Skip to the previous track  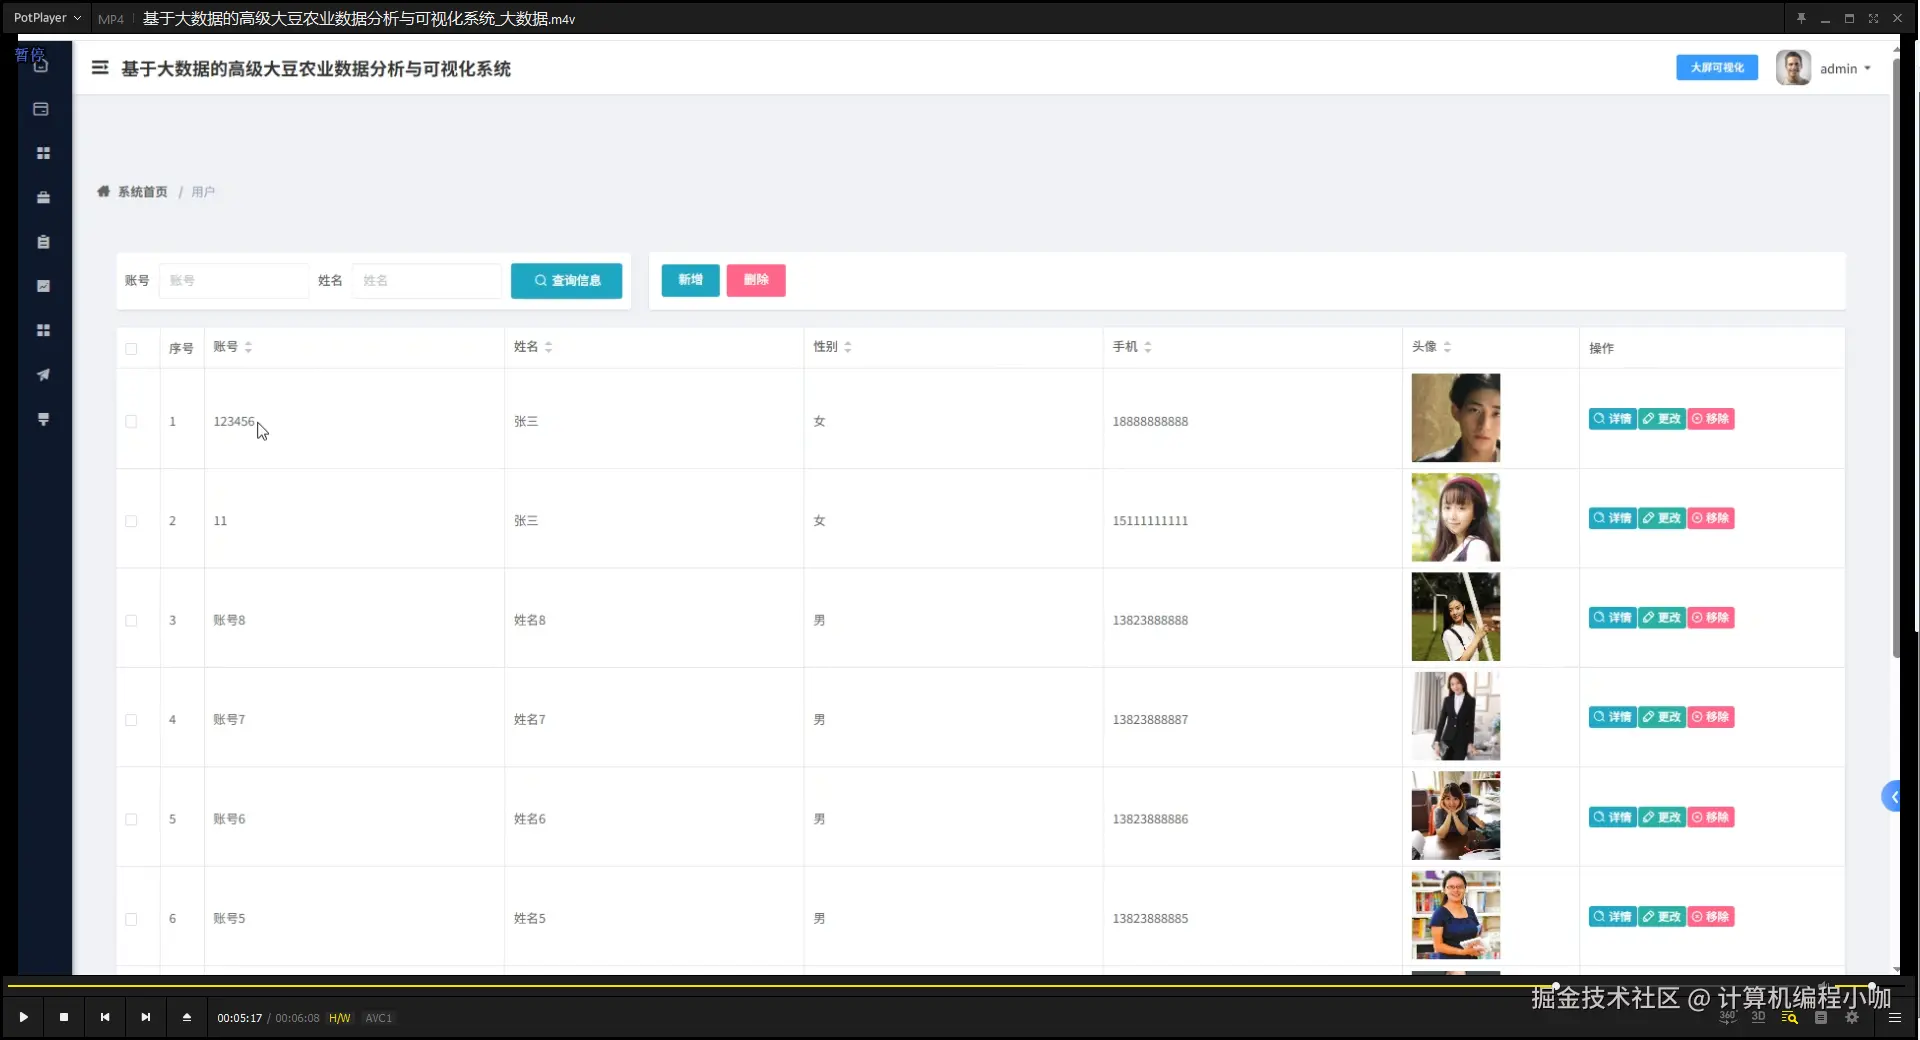pyautogui.click(x=105, y=1017)
